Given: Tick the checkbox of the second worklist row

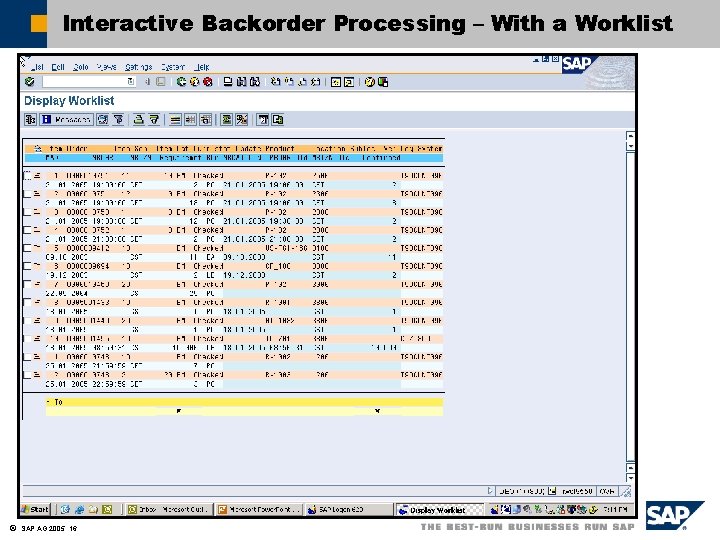Looking at the screenshot, I should [28, 194].
